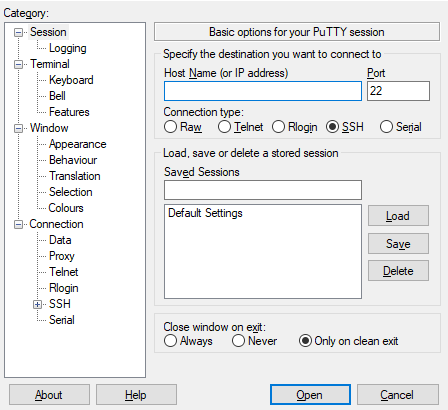This screenshot has width=448, height=410.
Task: Collapse the Terminal tree node
Action: click(x=18, y=64)
